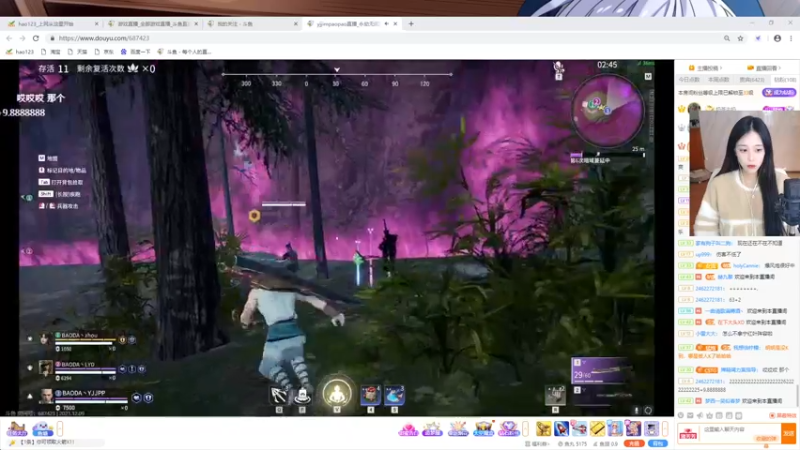Open the 斗鱼 bookmark in bookmarks bar
Screen dimensions: 800x450
(184, 52)
